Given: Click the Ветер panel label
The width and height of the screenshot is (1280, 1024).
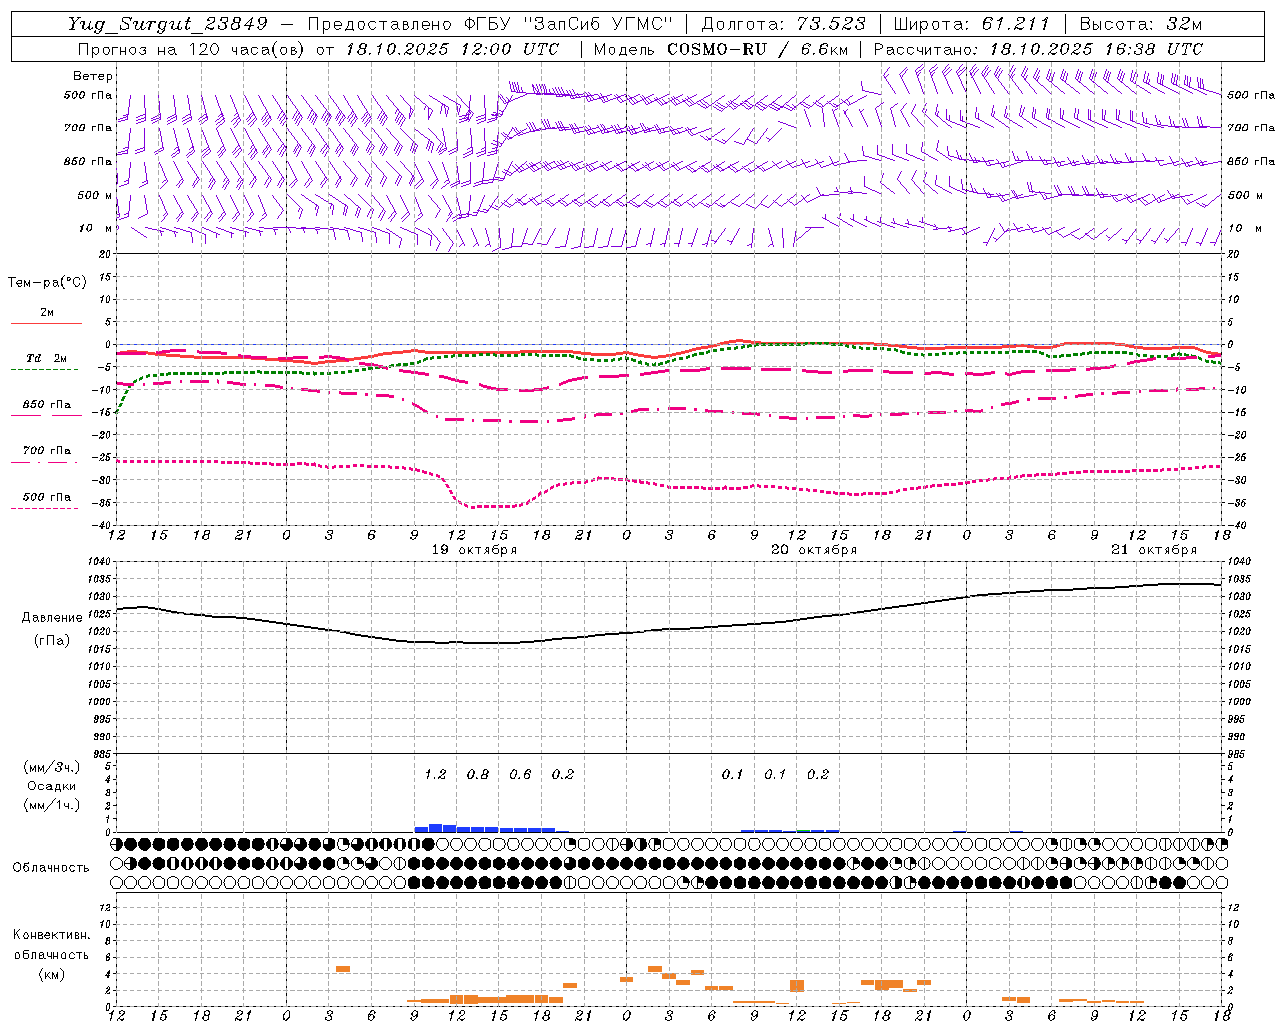Looking at the screenshot, I should click(x=93, y=76).
